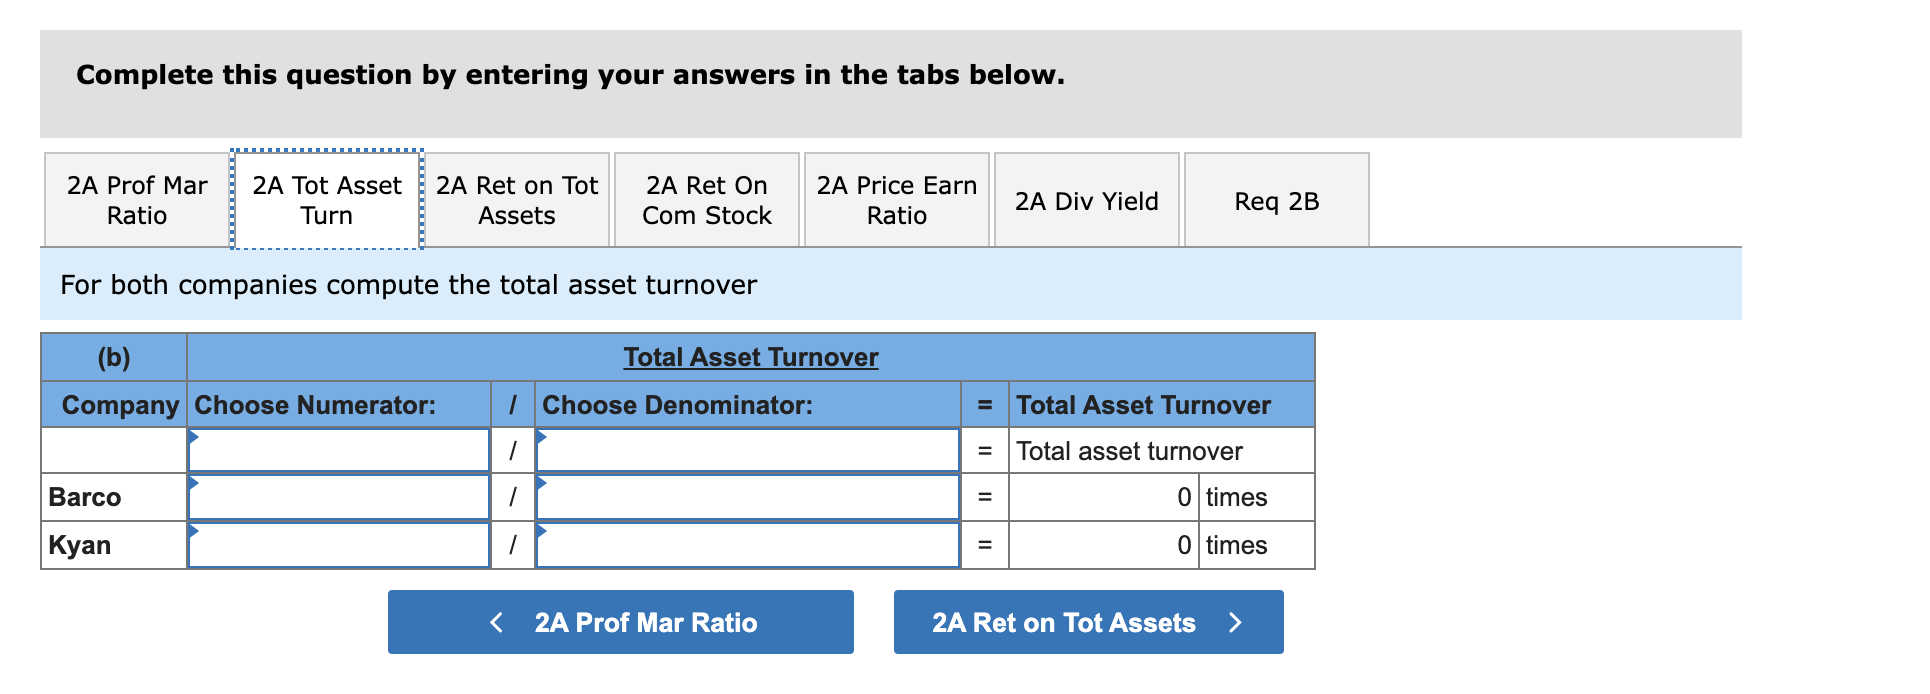Screen dimensions: 1930x694
Task: Open the first row denominator dropdown
Action: [746, 450]
